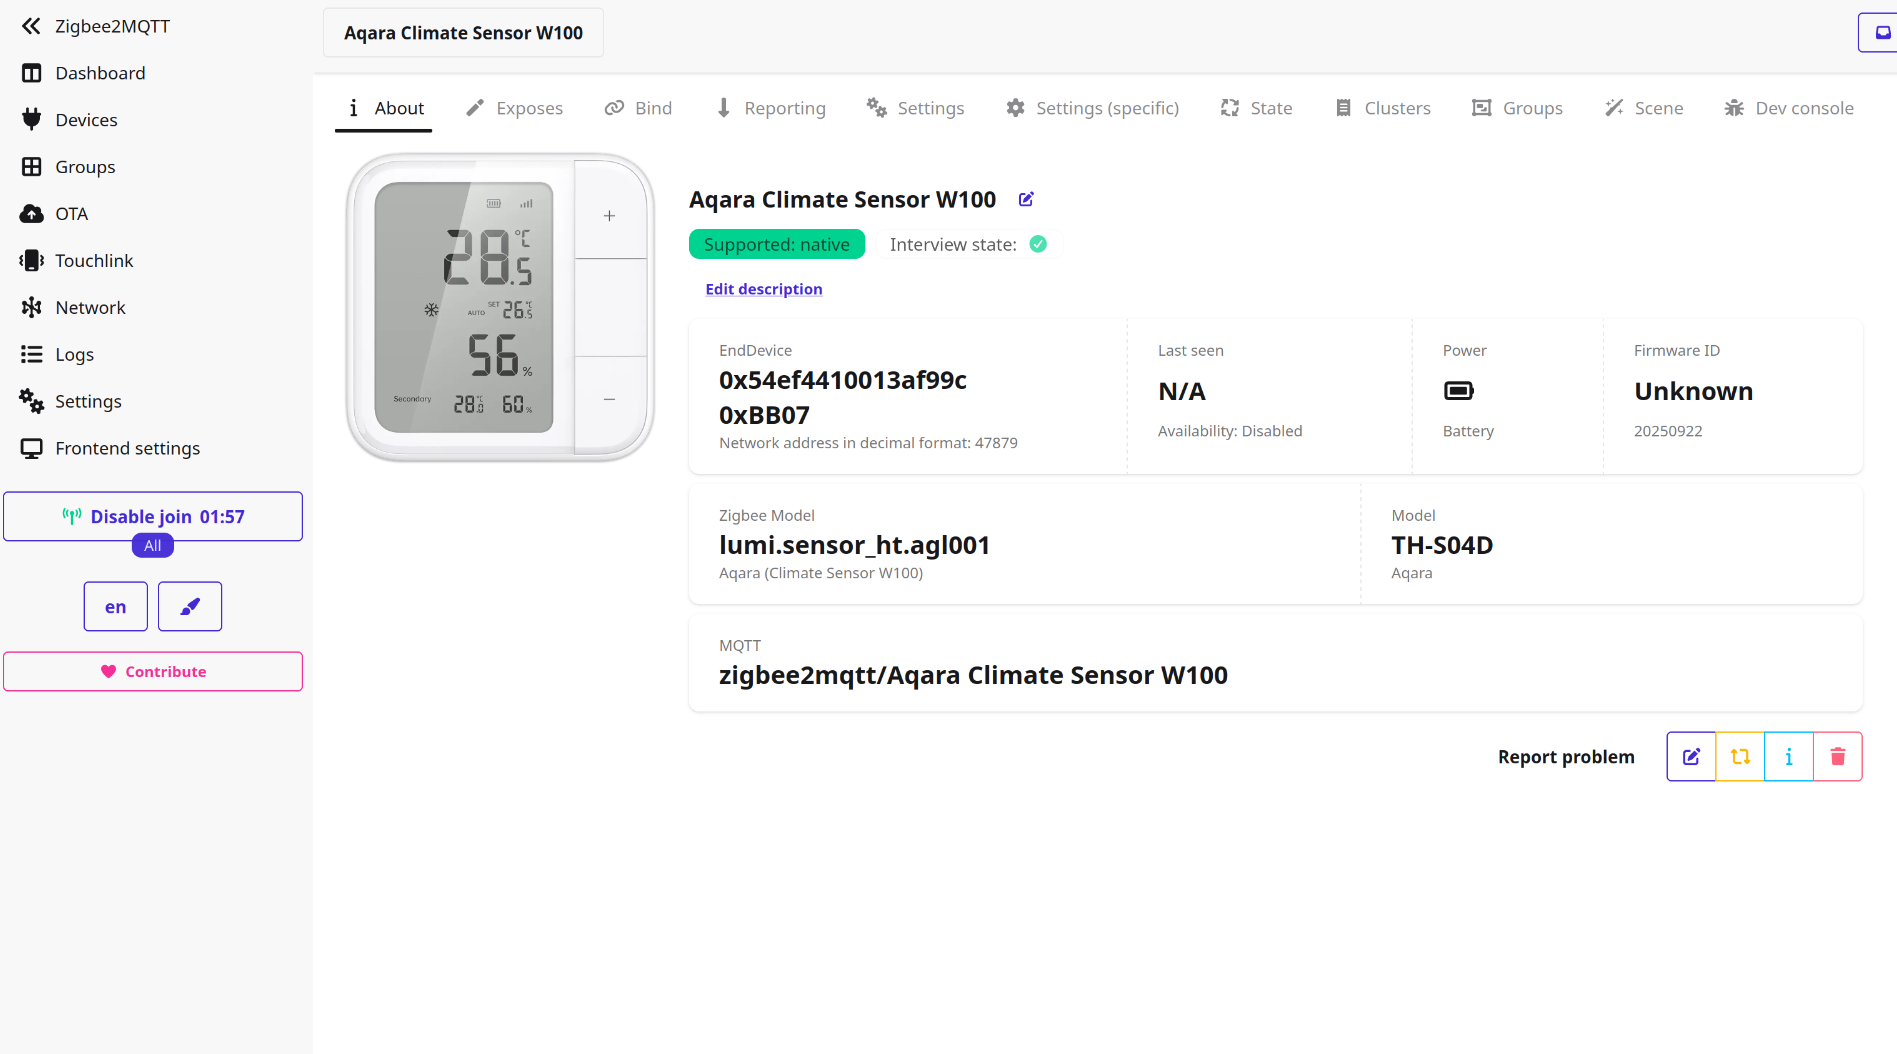Click the IEEE address 0x54ef4410013af99c
Image resolution: width=1897 pixels, height=1054 pixels.
coord(843,380)
